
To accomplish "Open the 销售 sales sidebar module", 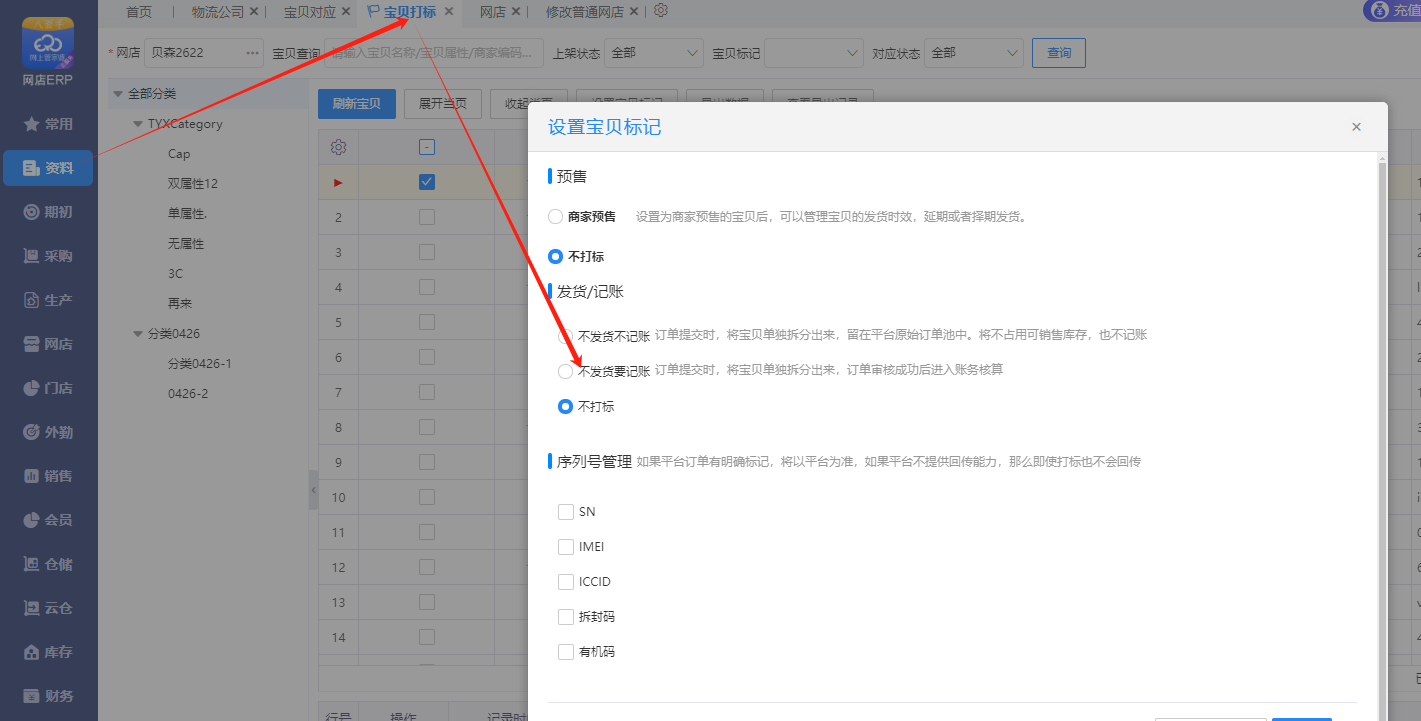I will pos(48,476).
